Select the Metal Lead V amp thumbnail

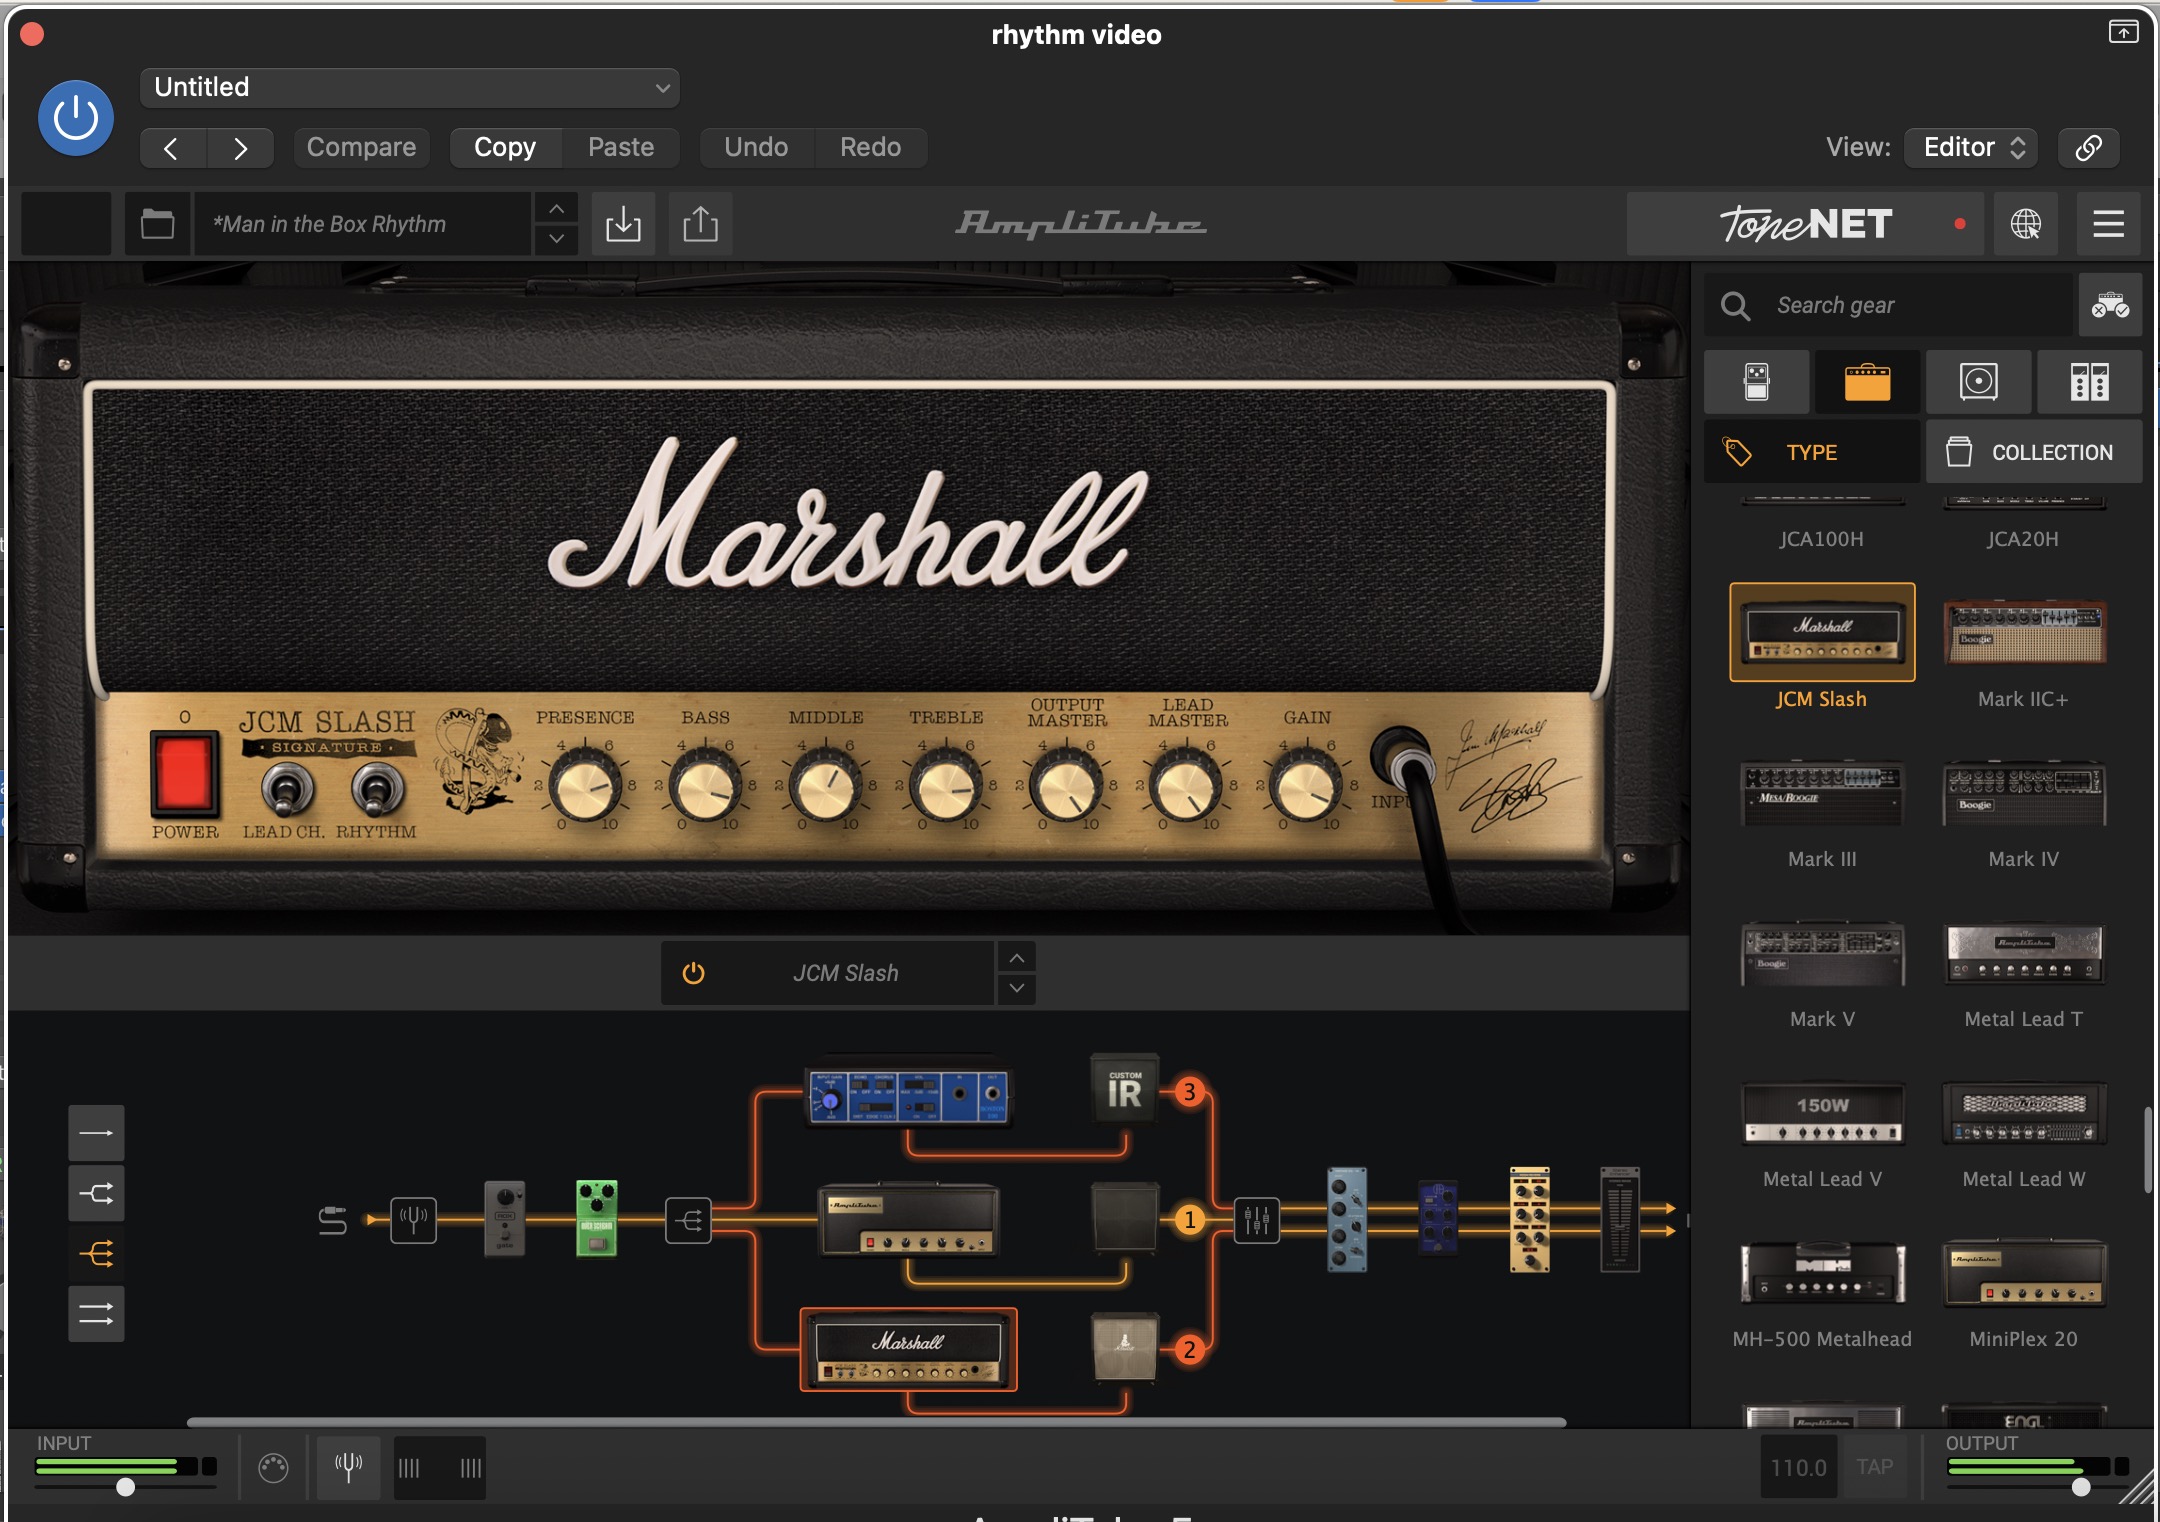coord(1822,1113)
